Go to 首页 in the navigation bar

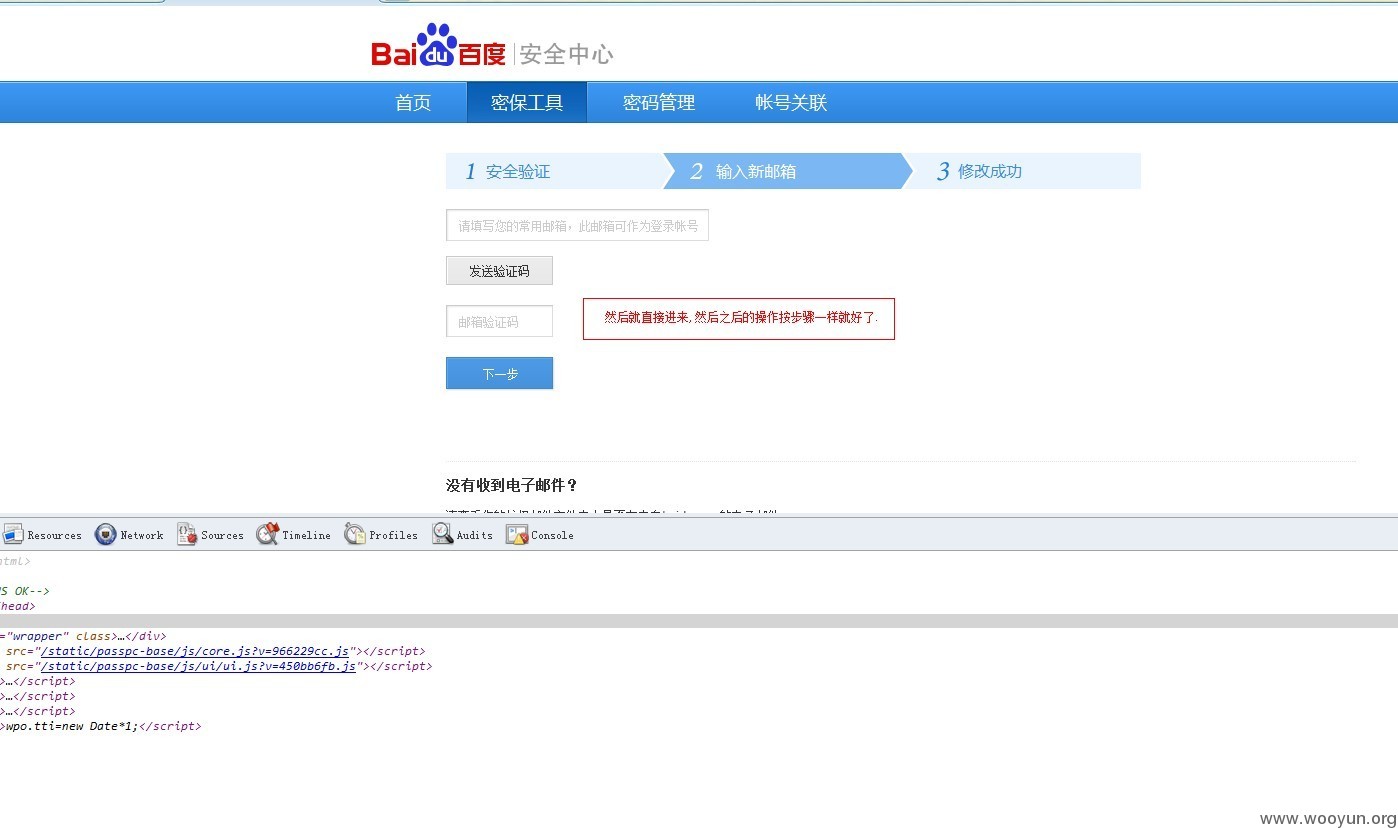click(x=413, y=102)
